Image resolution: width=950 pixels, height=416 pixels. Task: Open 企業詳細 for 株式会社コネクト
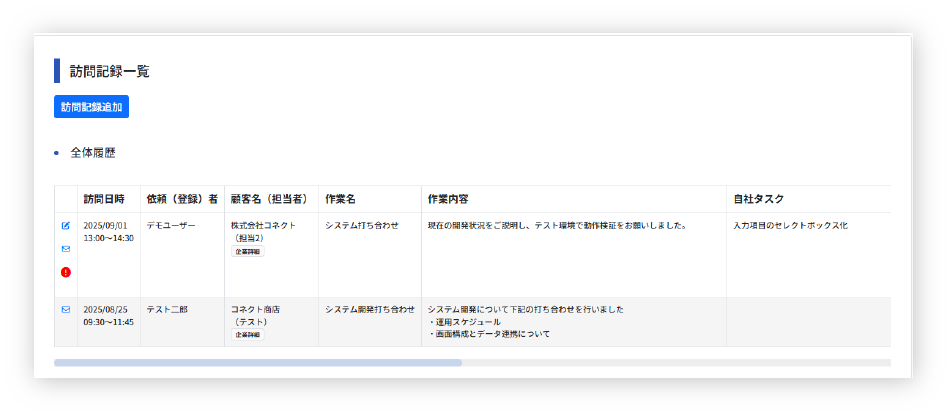[x=248, y=252]
